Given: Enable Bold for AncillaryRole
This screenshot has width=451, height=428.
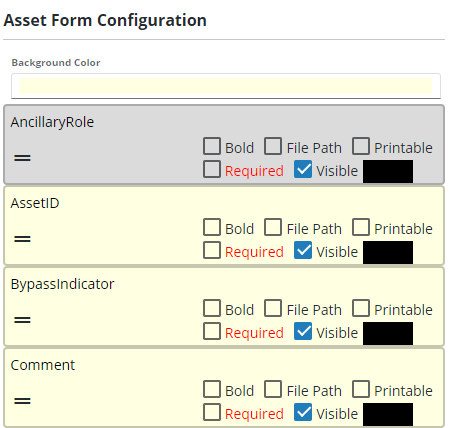Looking at the screenshot, I should (x=212, y=146).
